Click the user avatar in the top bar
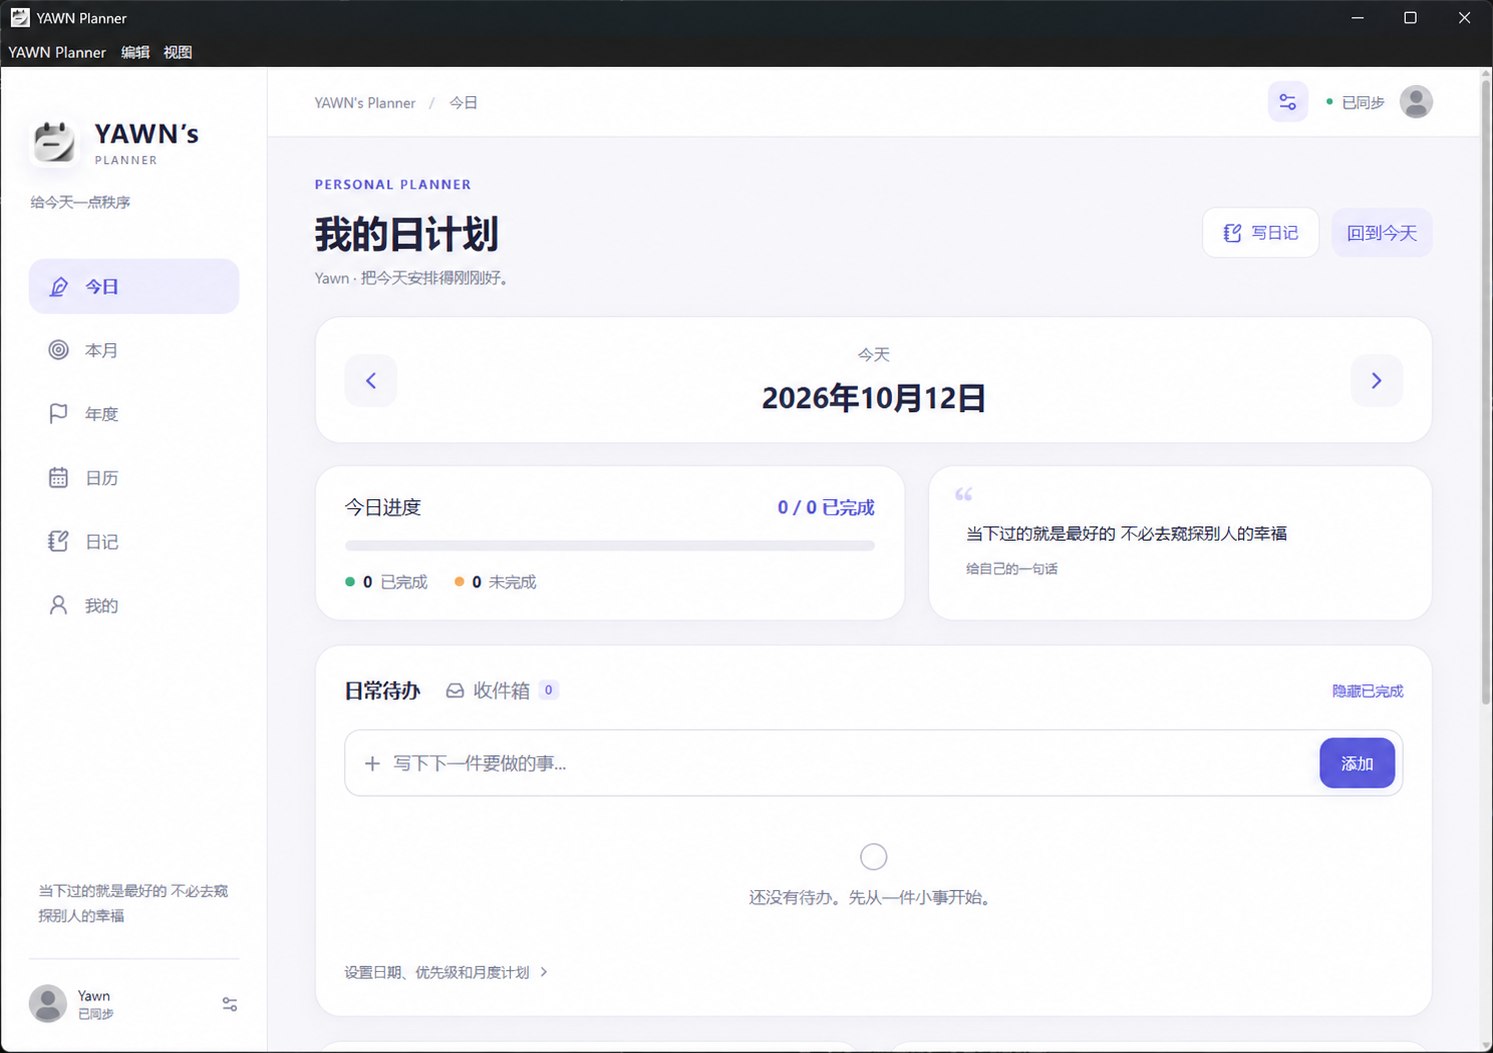The image size is (1493, 1053). coord(1416,102)
